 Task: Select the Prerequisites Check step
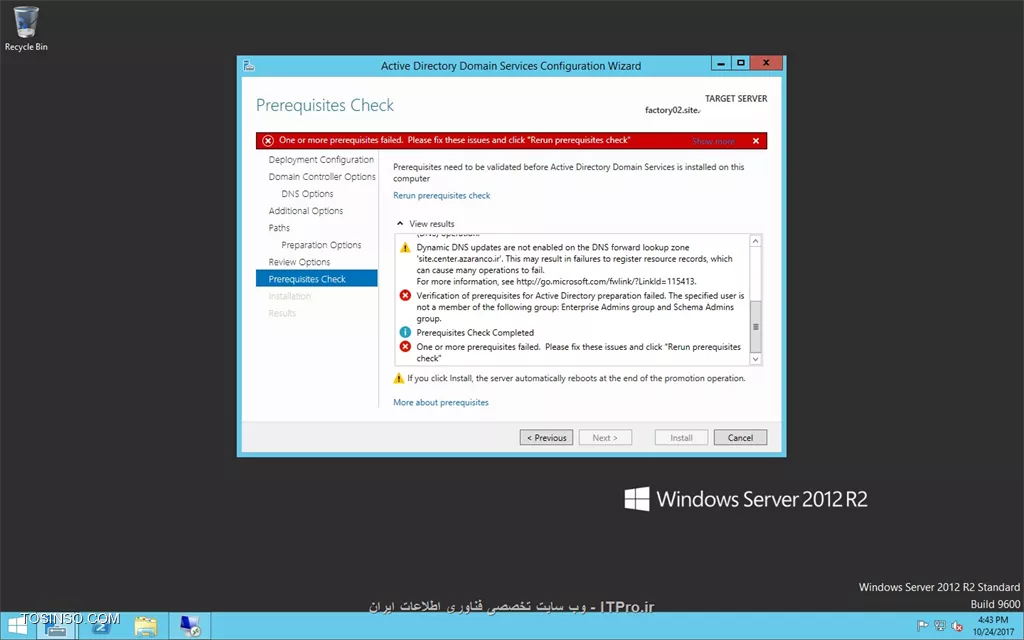pyautogui.click(x=317, y=278)
